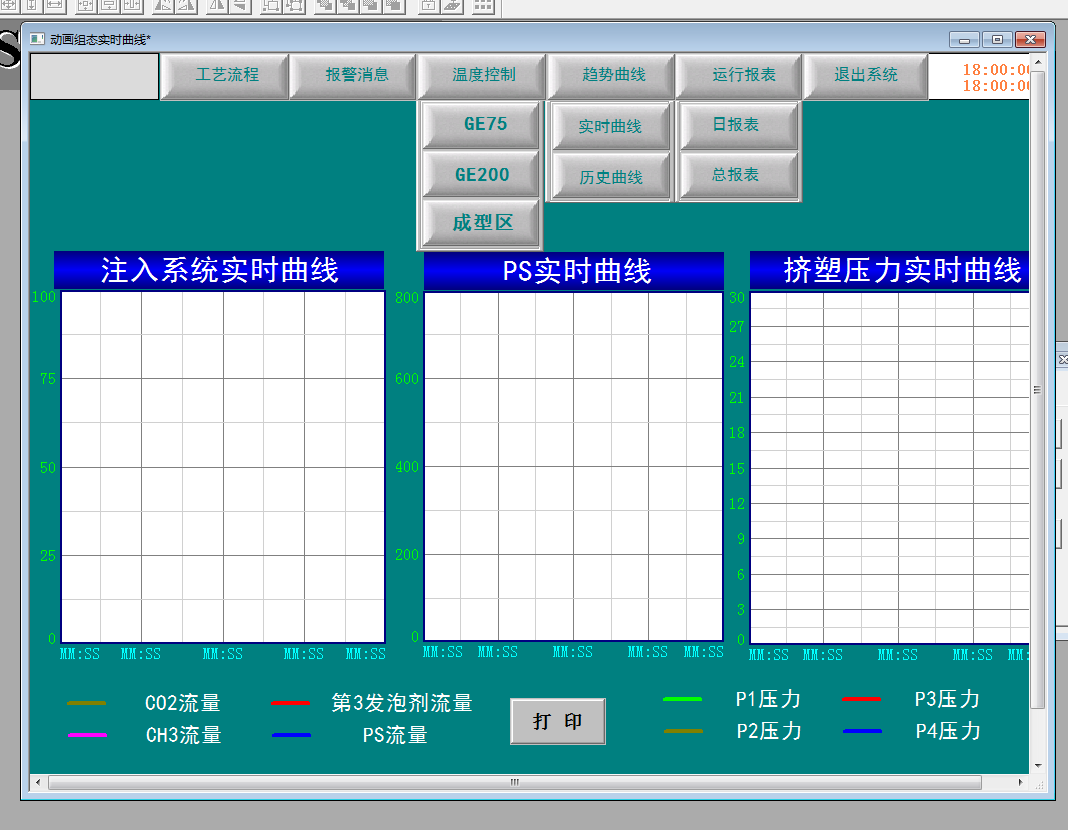The height and width of the screenshot is (830, 1068).
Task: Expand the 温度控制 menu
Action: 483,75
